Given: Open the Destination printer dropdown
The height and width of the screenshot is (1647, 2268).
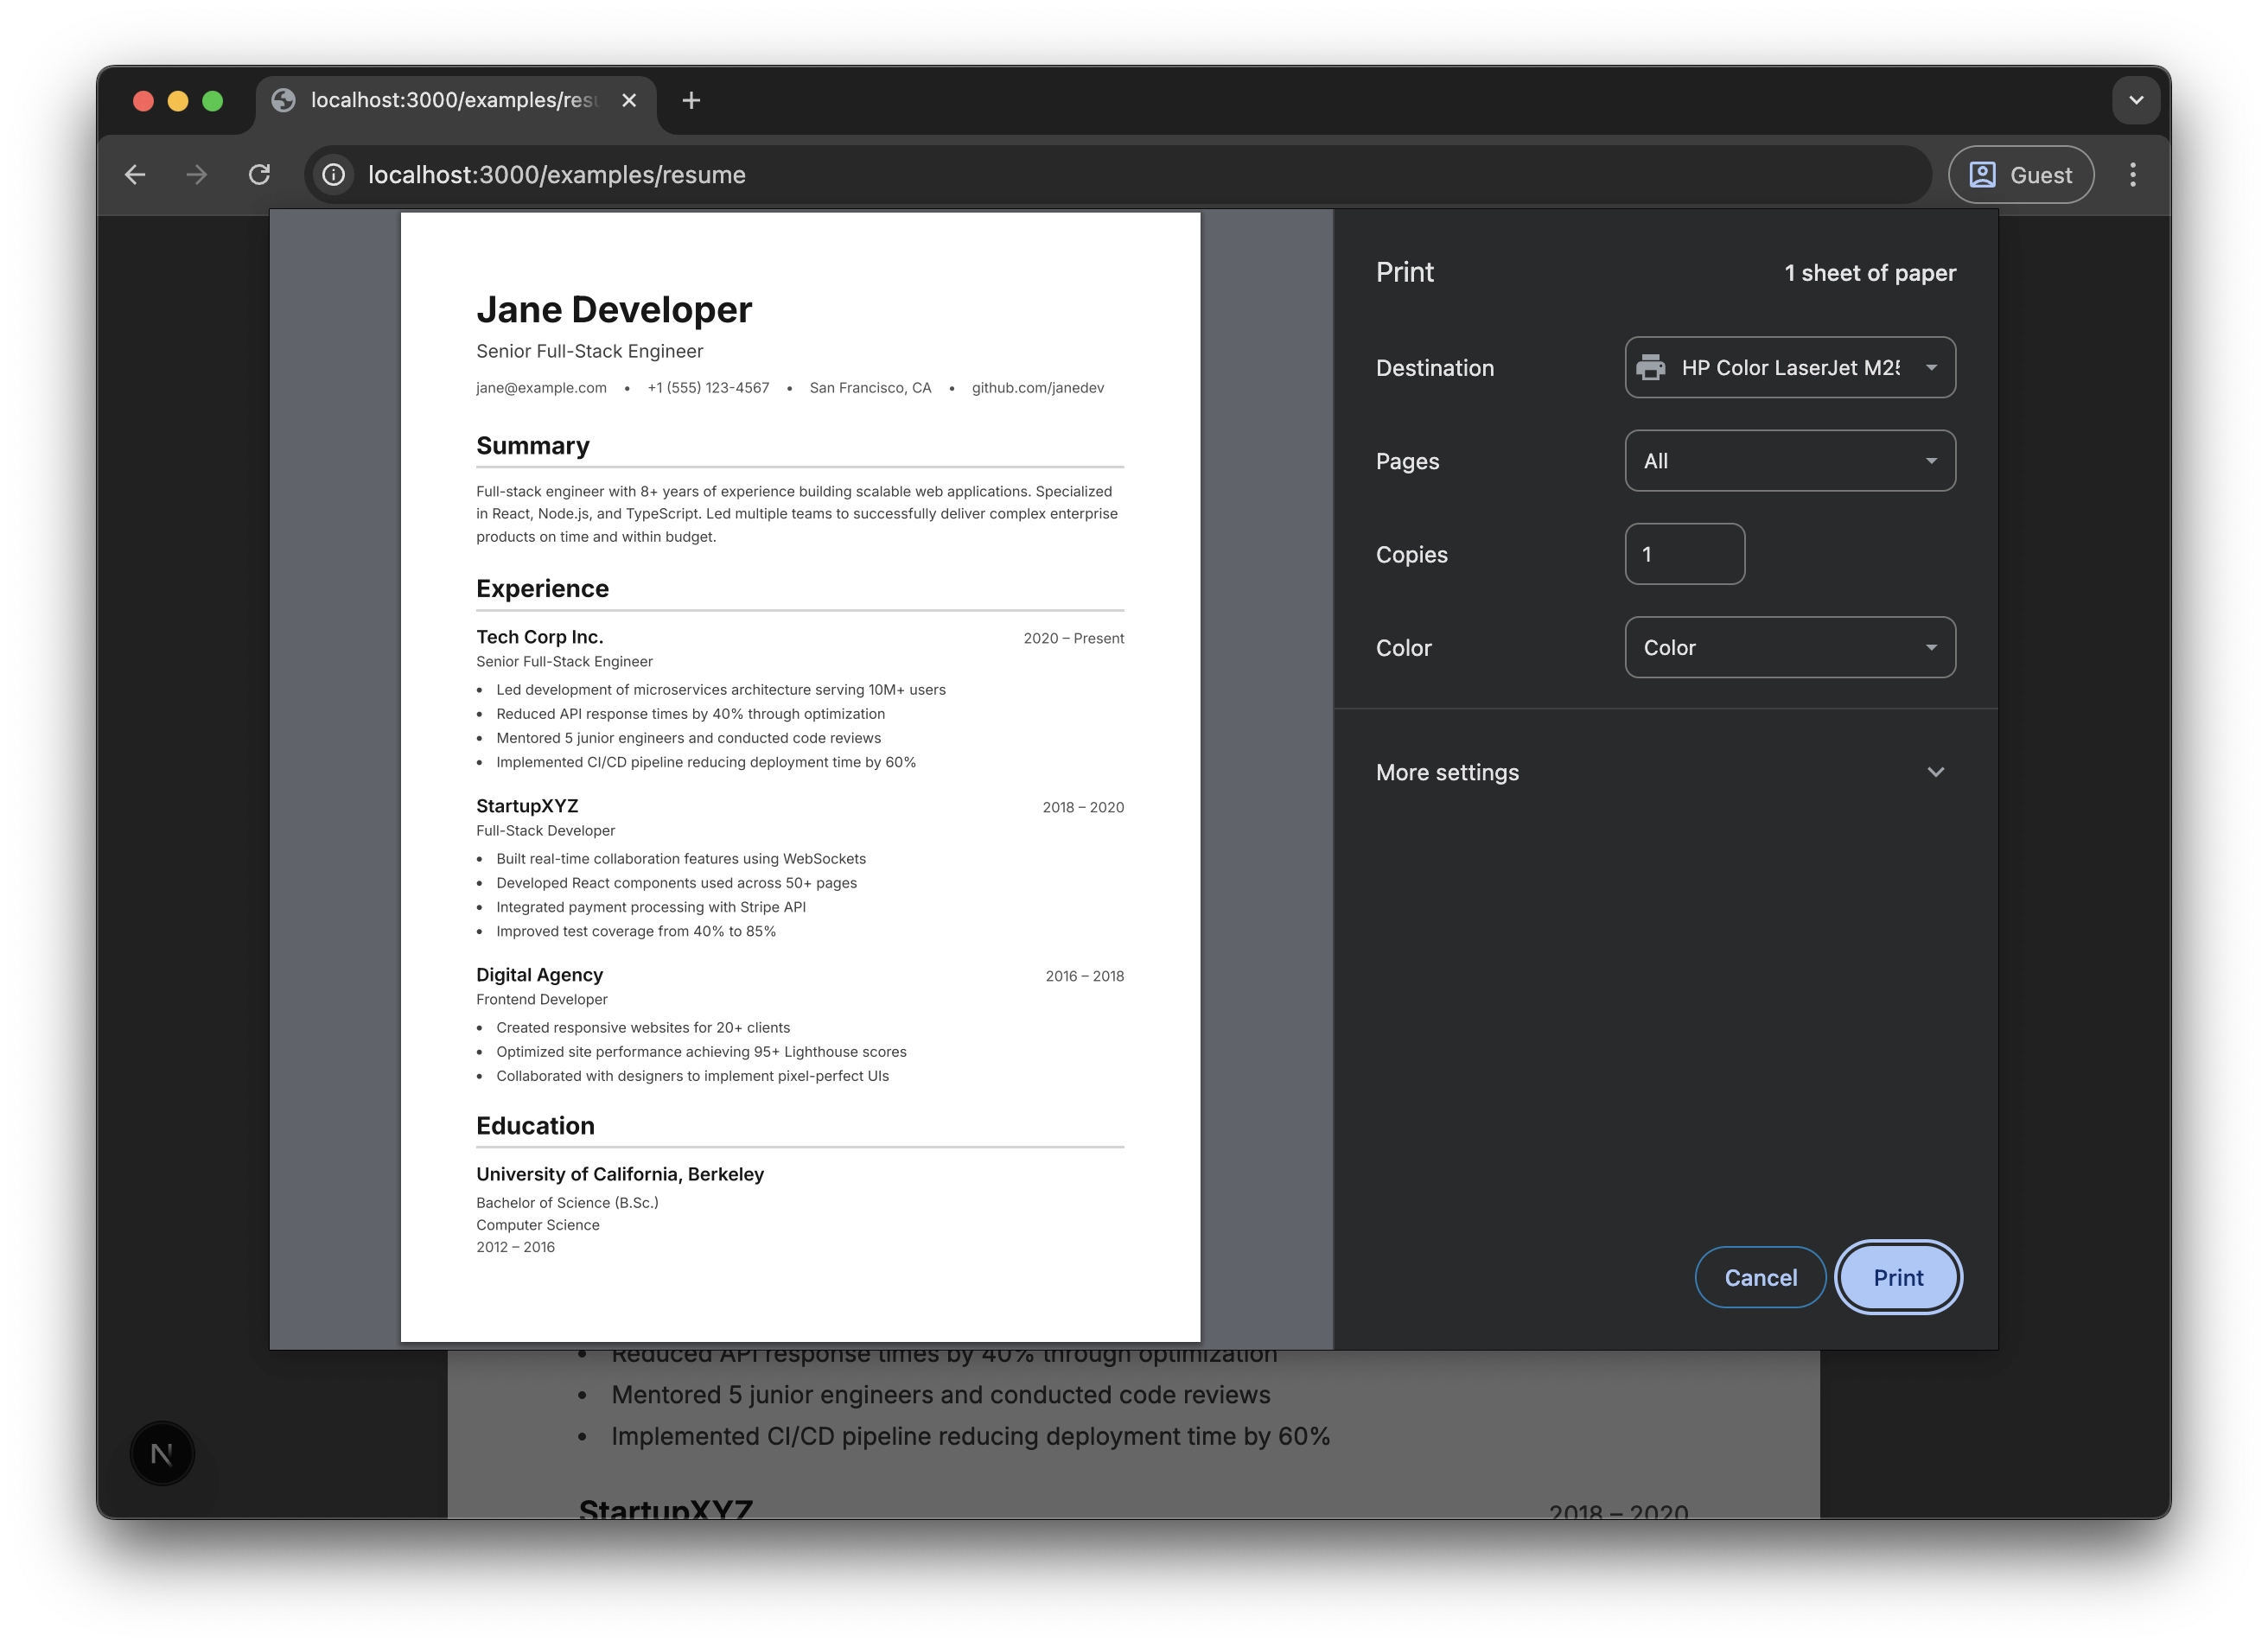Looking at the screenshot, I should click(x=1789, y=367).
